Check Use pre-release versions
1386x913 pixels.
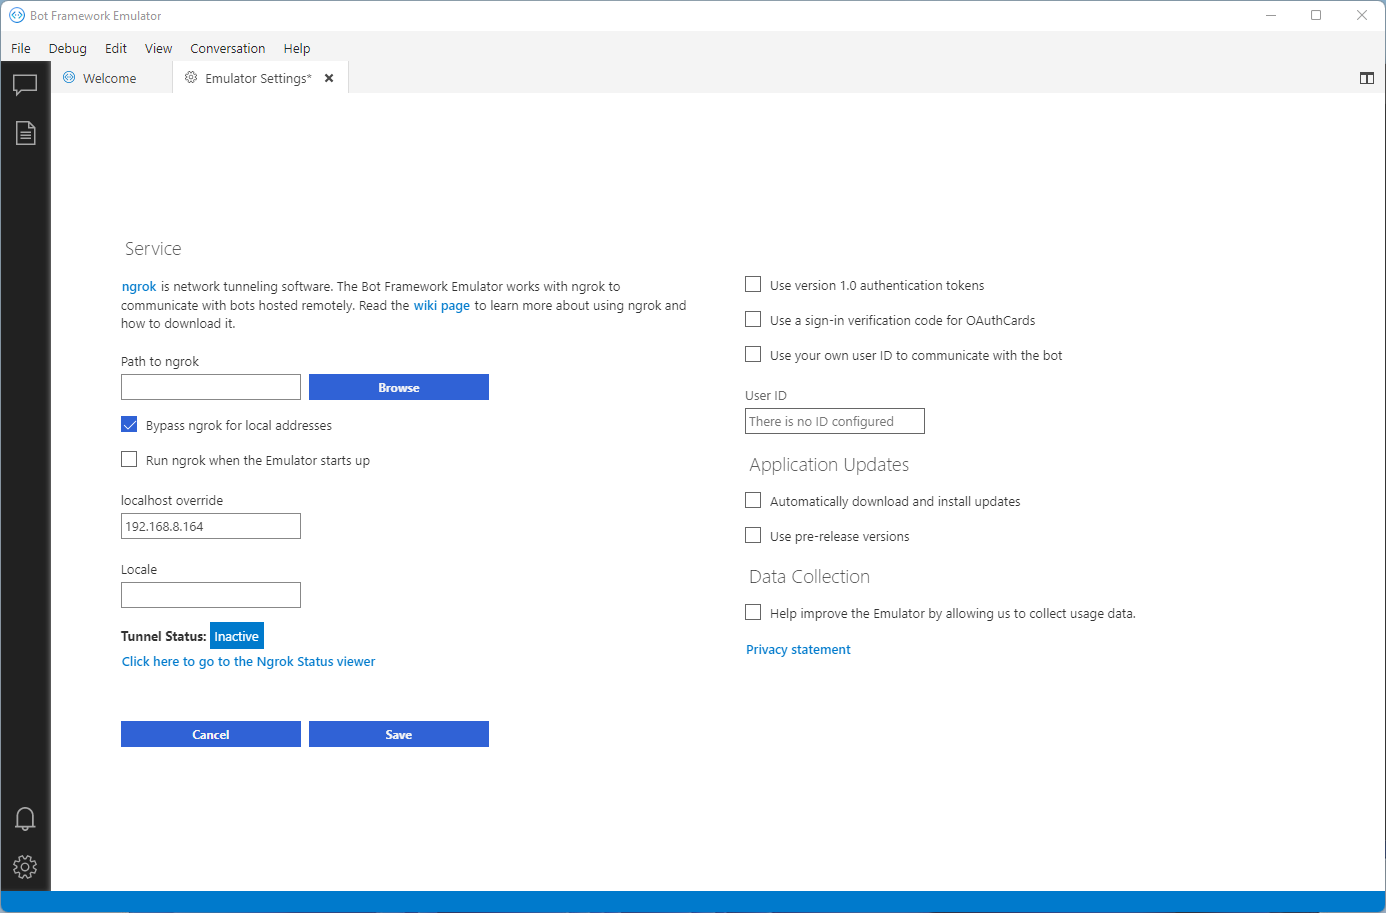[753, 535]
